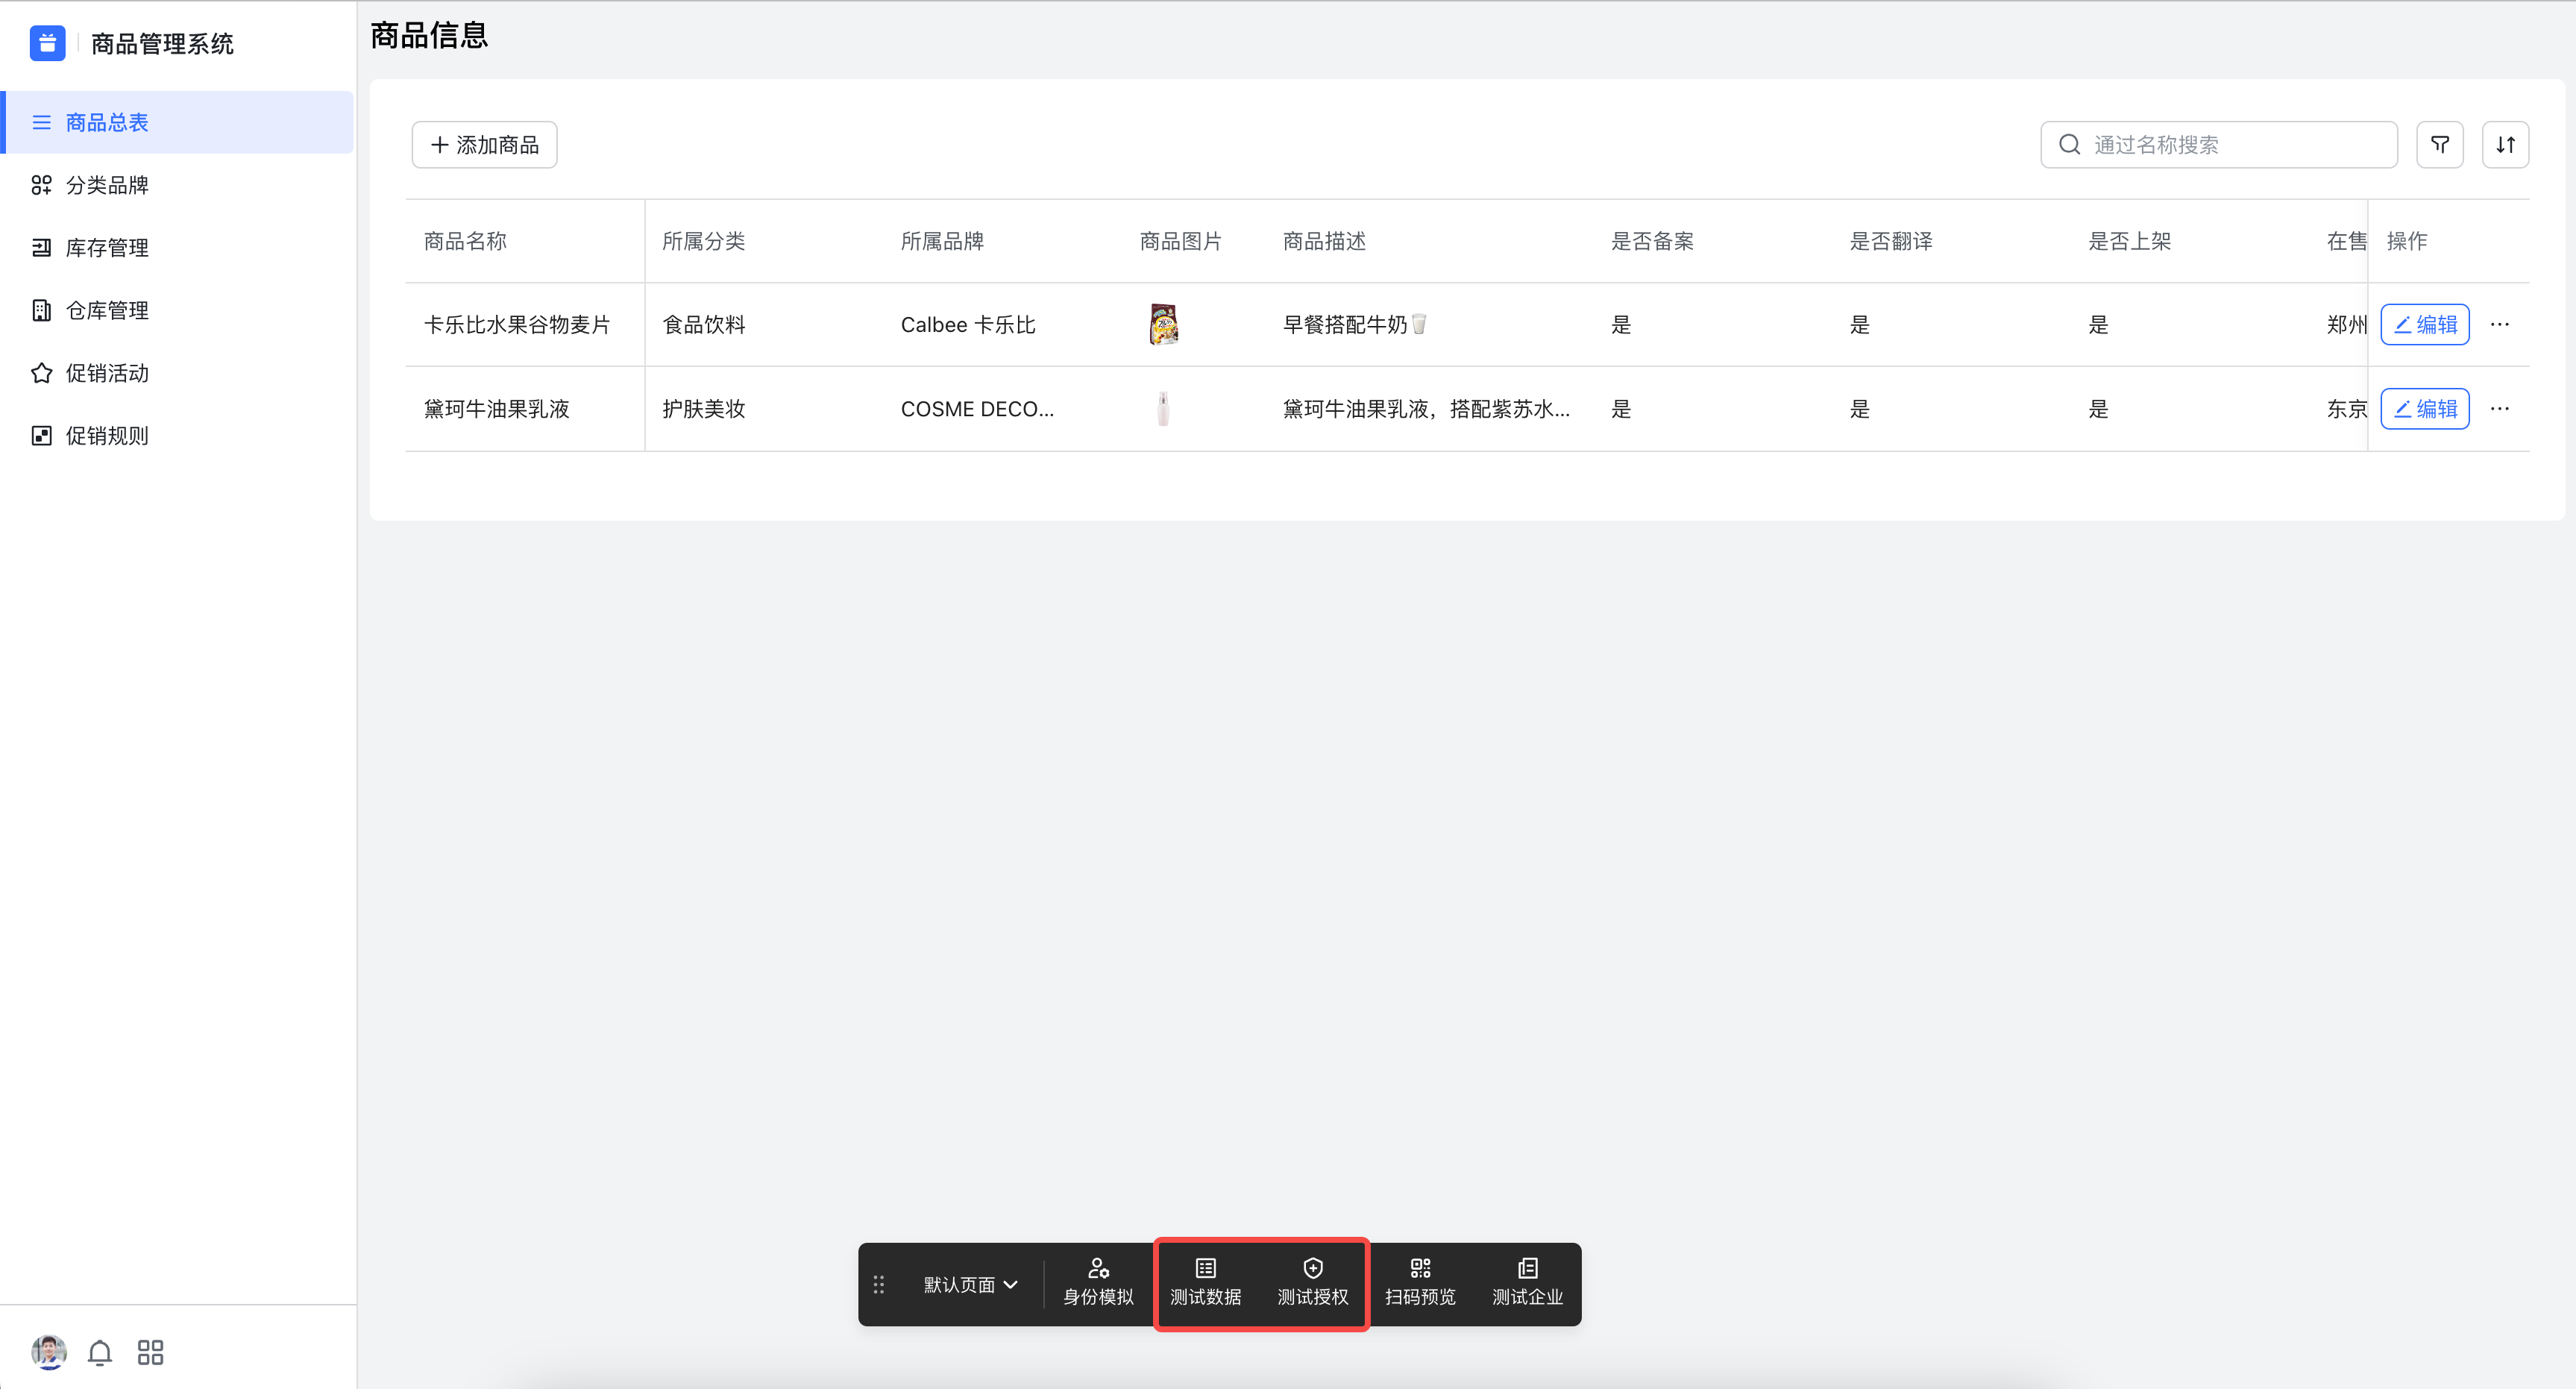2576x1389 pixels.
Task: Open 促销活动 sidebar entry
Action: pos(178,373)
